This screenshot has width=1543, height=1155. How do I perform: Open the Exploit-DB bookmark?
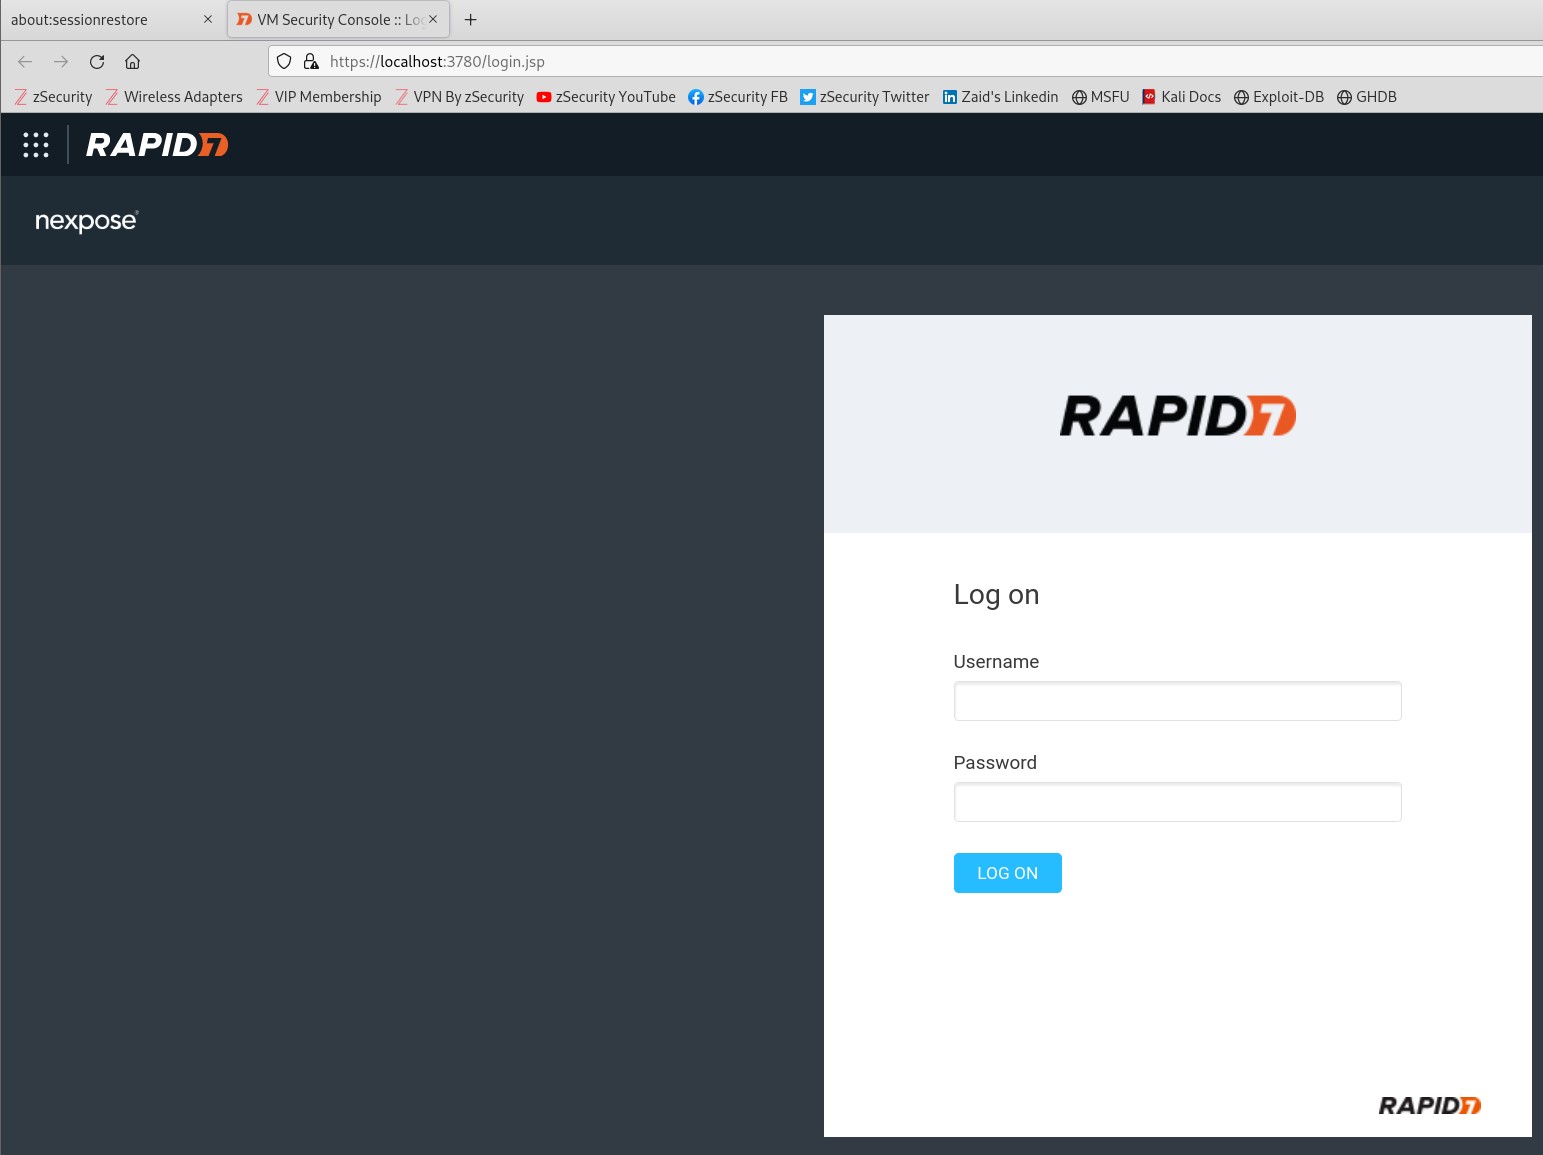click(1279, 97)
